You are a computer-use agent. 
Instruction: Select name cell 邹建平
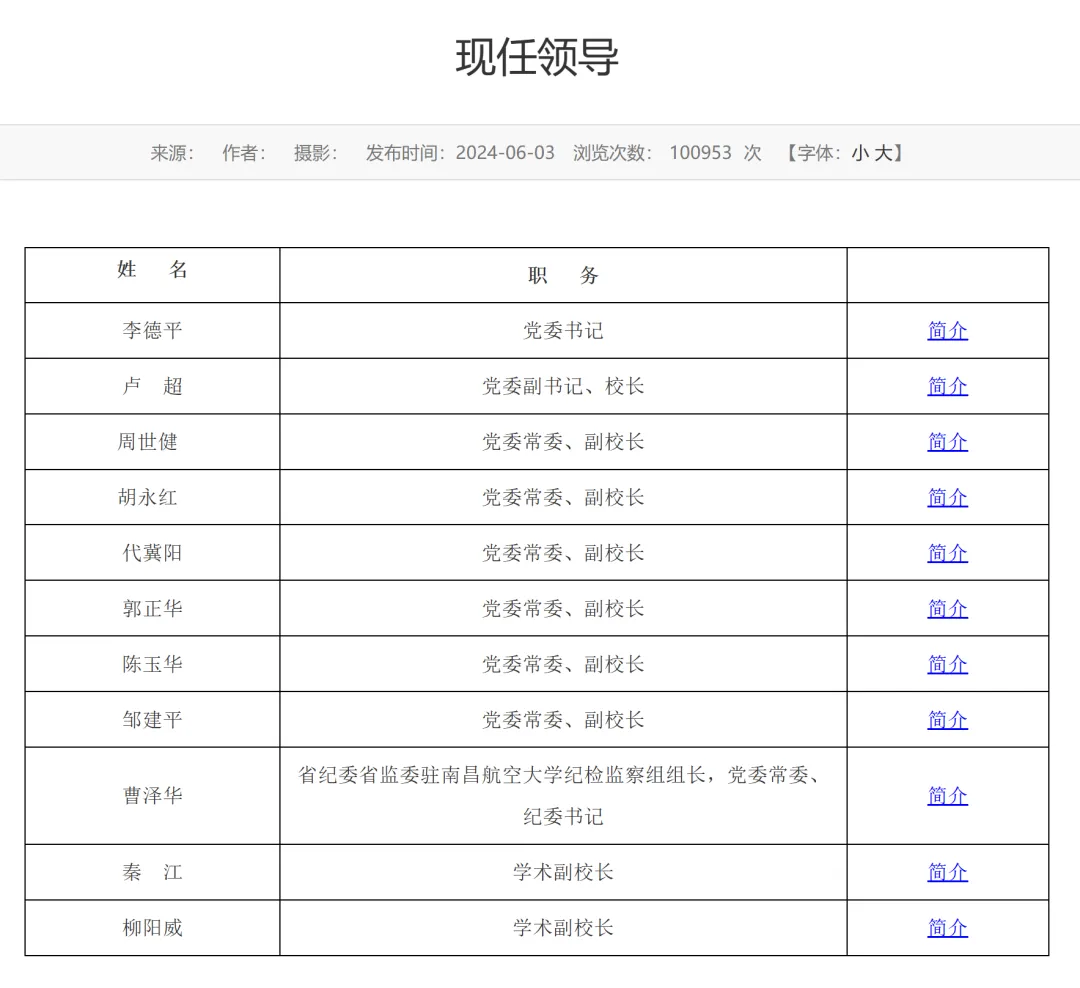pyautogui.click(x=152, y=720)
